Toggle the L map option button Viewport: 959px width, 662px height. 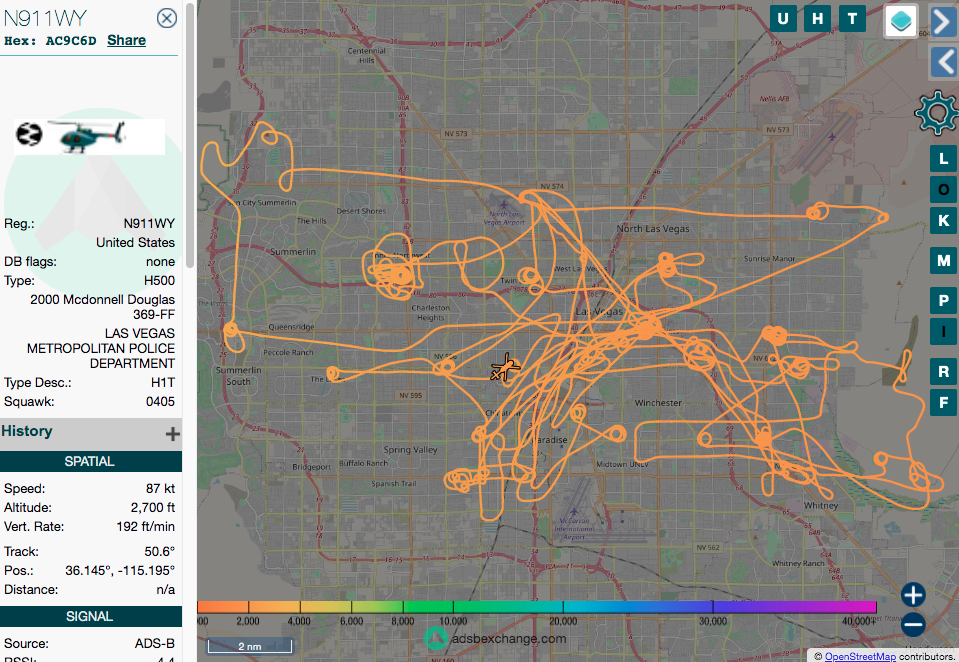[944, 159]
